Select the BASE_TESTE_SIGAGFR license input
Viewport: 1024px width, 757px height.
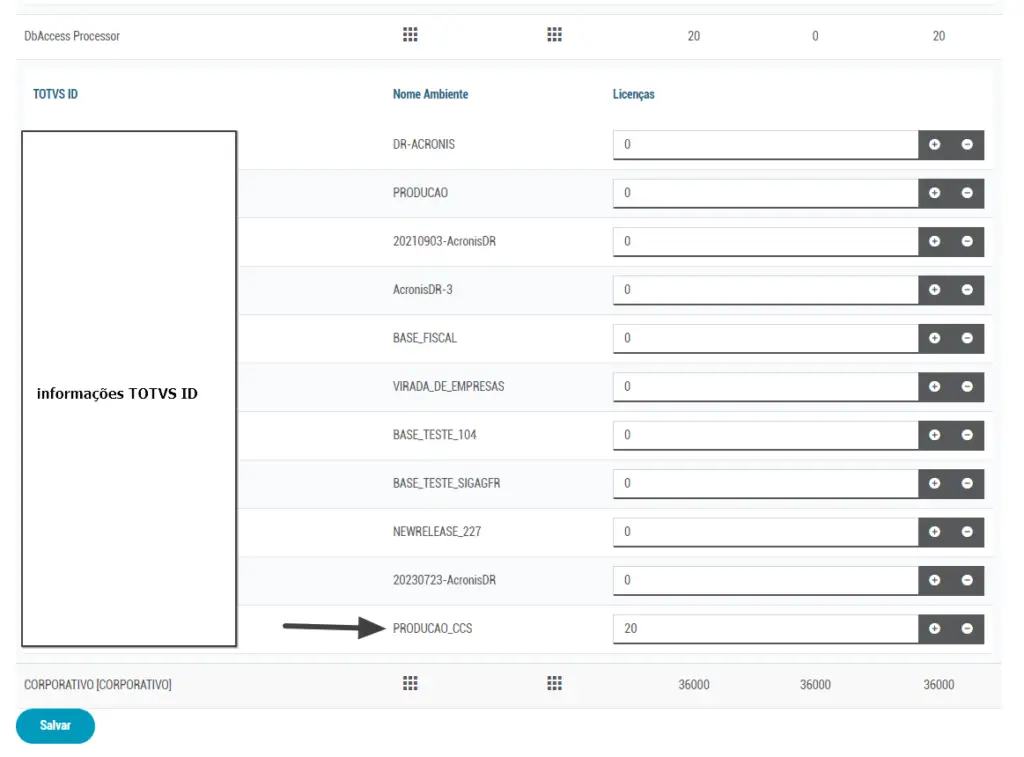coord(765,484)
